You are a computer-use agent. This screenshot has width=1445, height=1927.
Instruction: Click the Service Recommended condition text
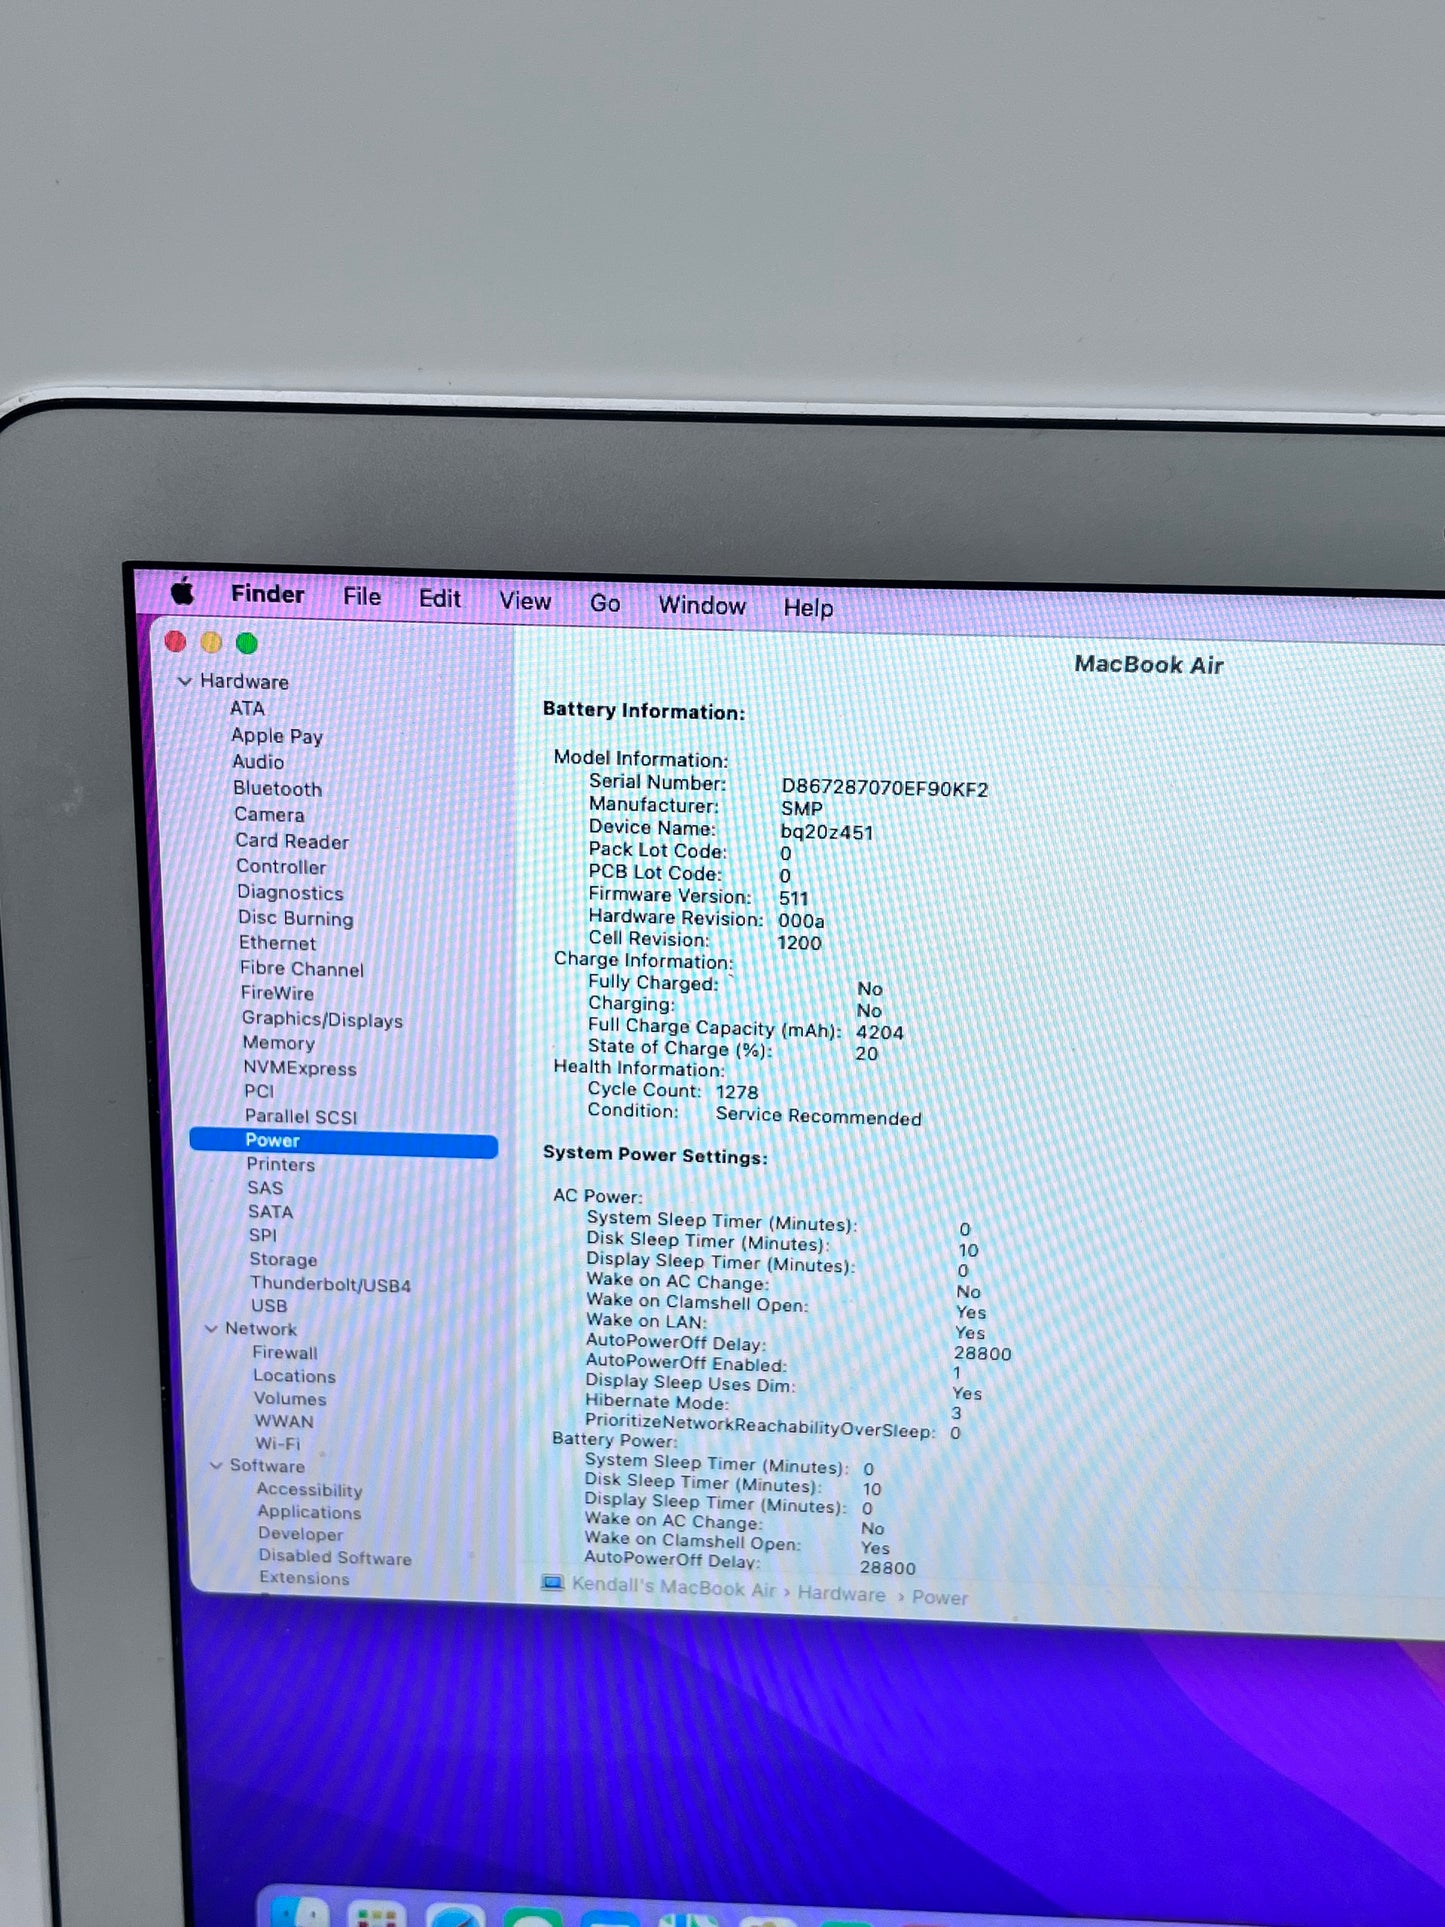[x=818, y=1117]
